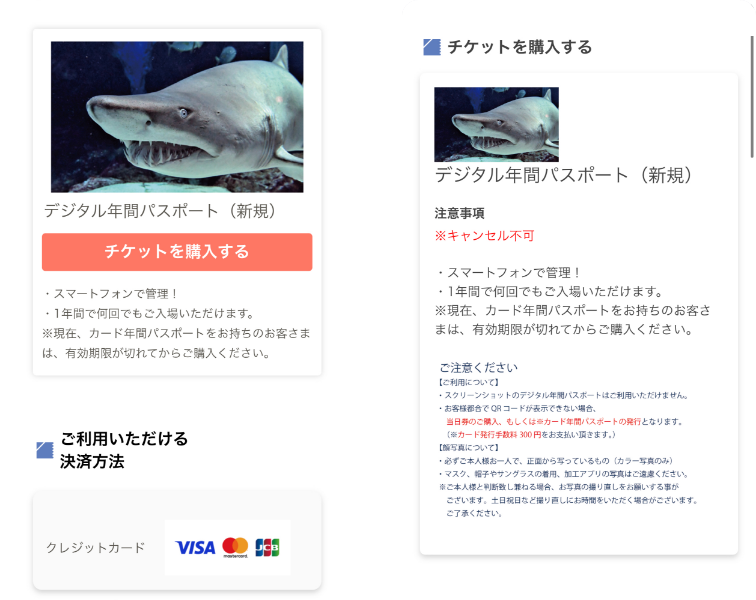
Task: Click the small shark image in purchase panel
Action: point(496,124)
